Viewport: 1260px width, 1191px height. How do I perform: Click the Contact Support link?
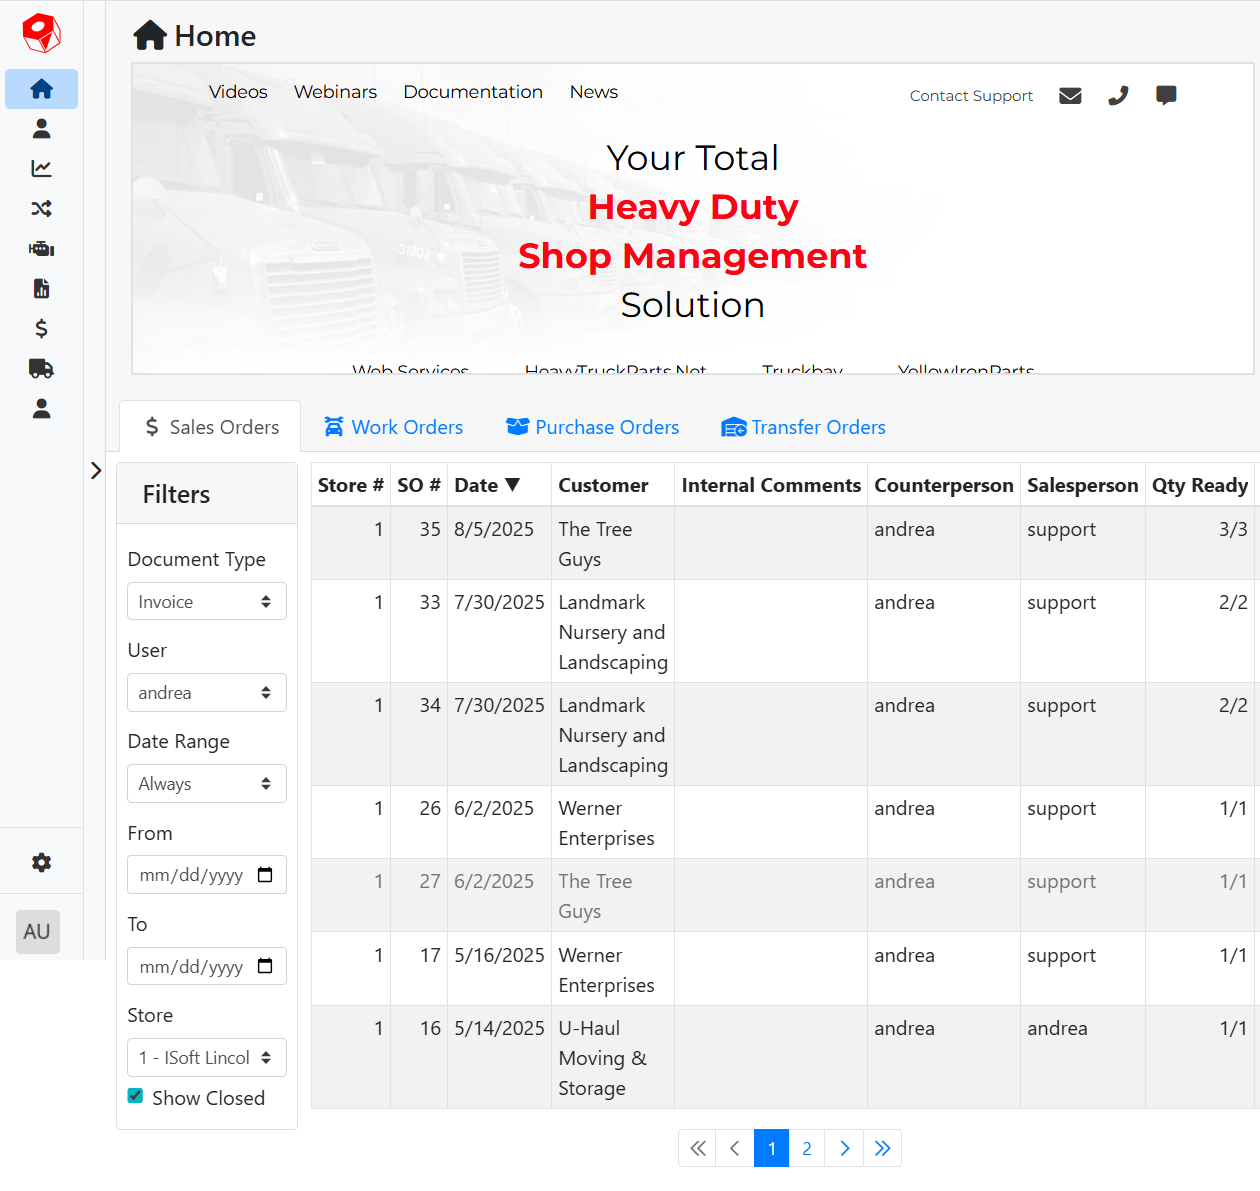tap(971, 95)
